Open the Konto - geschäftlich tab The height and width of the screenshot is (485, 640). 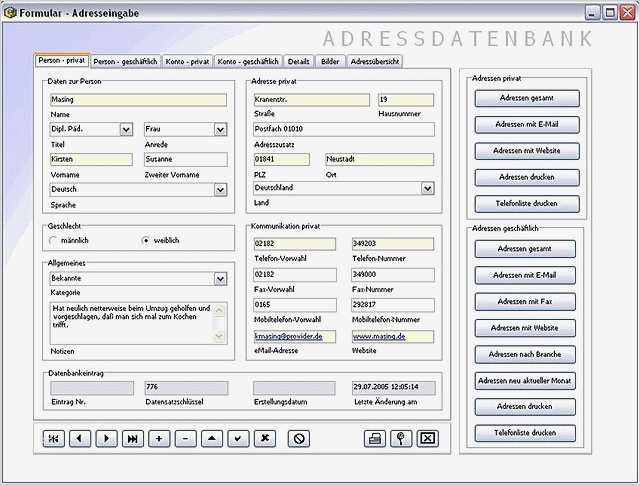click(248, 62)
